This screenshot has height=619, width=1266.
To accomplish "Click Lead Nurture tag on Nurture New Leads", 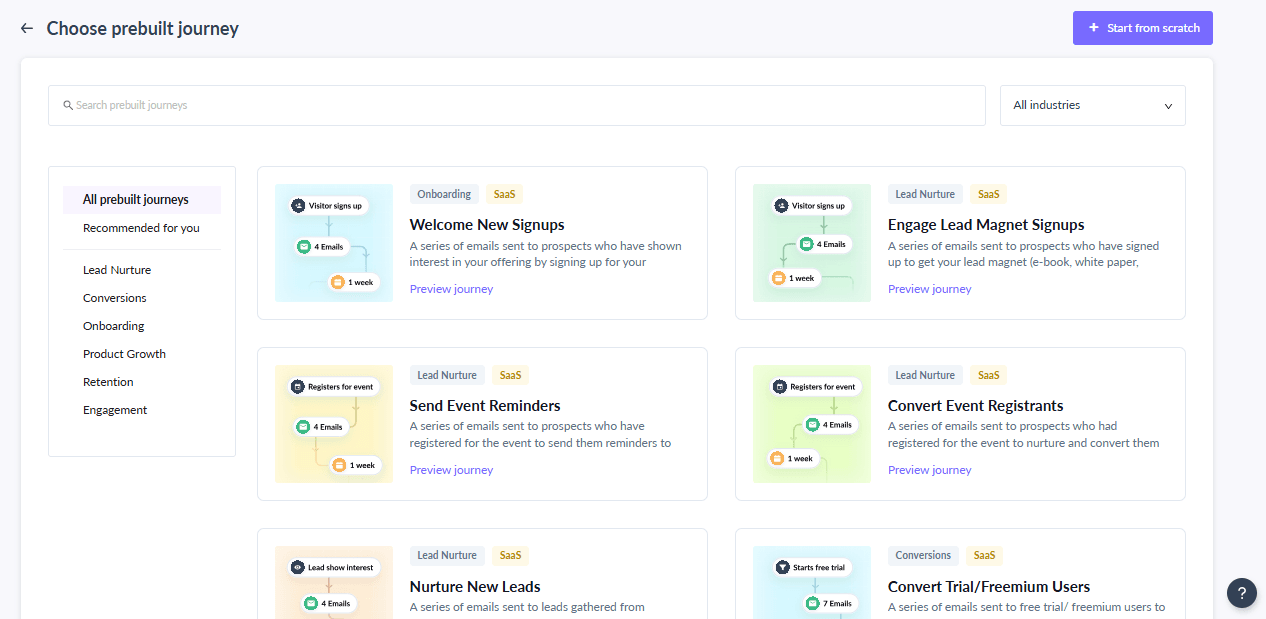I will [447, 555].
